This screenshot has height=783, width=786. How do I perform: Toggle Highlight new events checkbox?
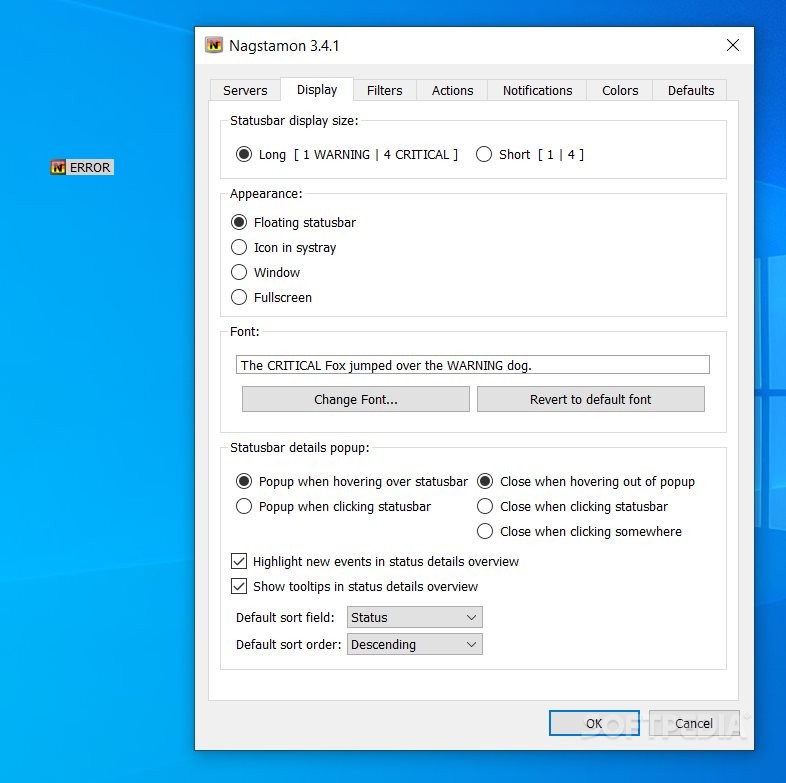(x=239, y=561)
